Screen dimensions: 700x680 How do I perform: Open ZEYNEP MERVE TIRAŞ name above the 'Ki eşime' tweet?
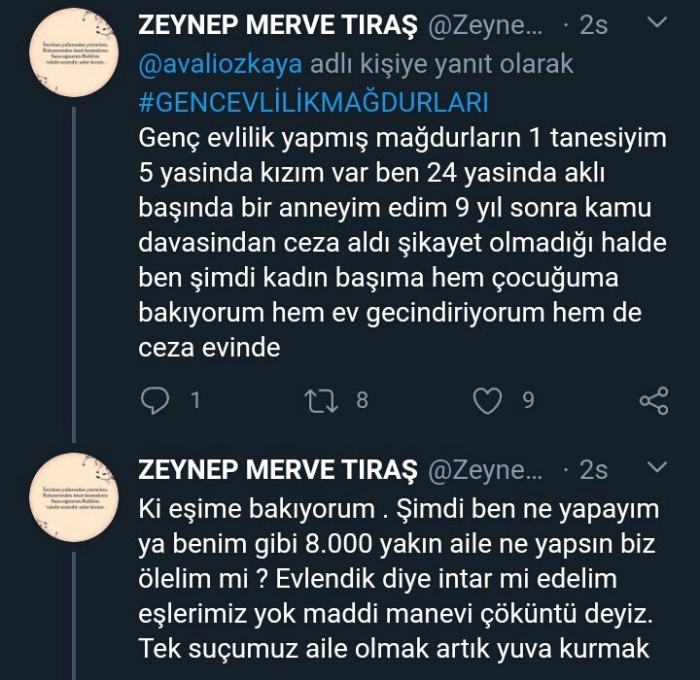pyautogui.click(x=278, y=469)
